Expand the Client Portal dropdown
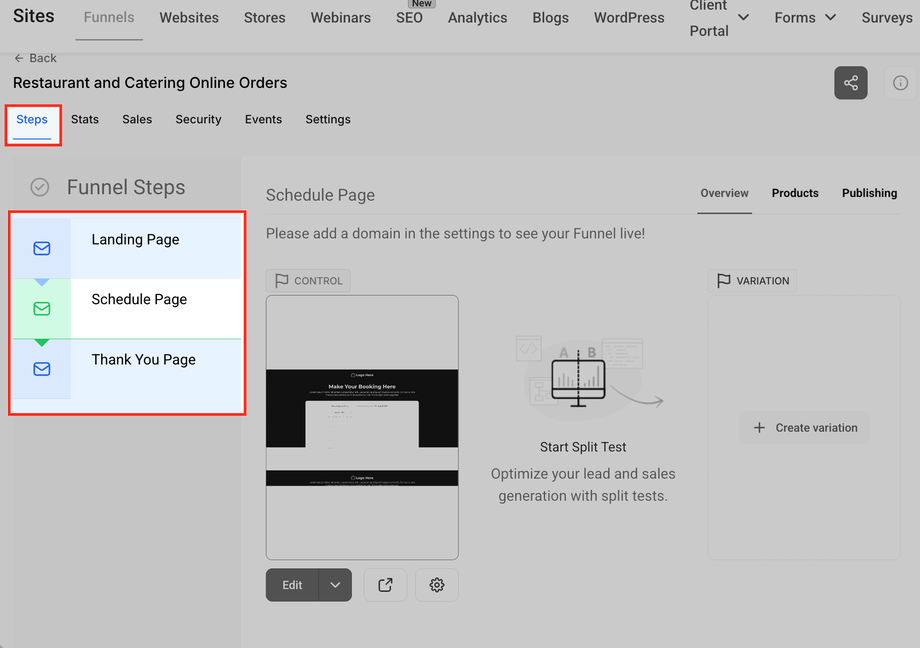Image resolution: width=920 pixels, height=648 pixels. [743, 18]
